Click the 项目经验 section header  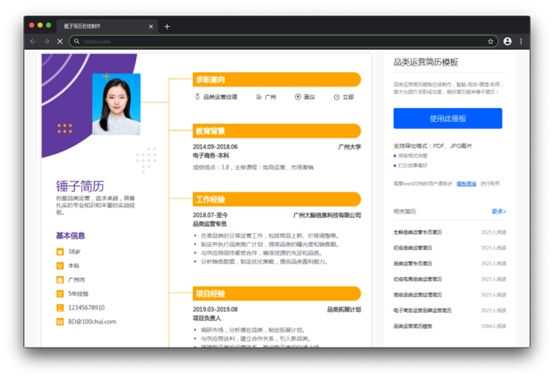[x=277, y=294]
